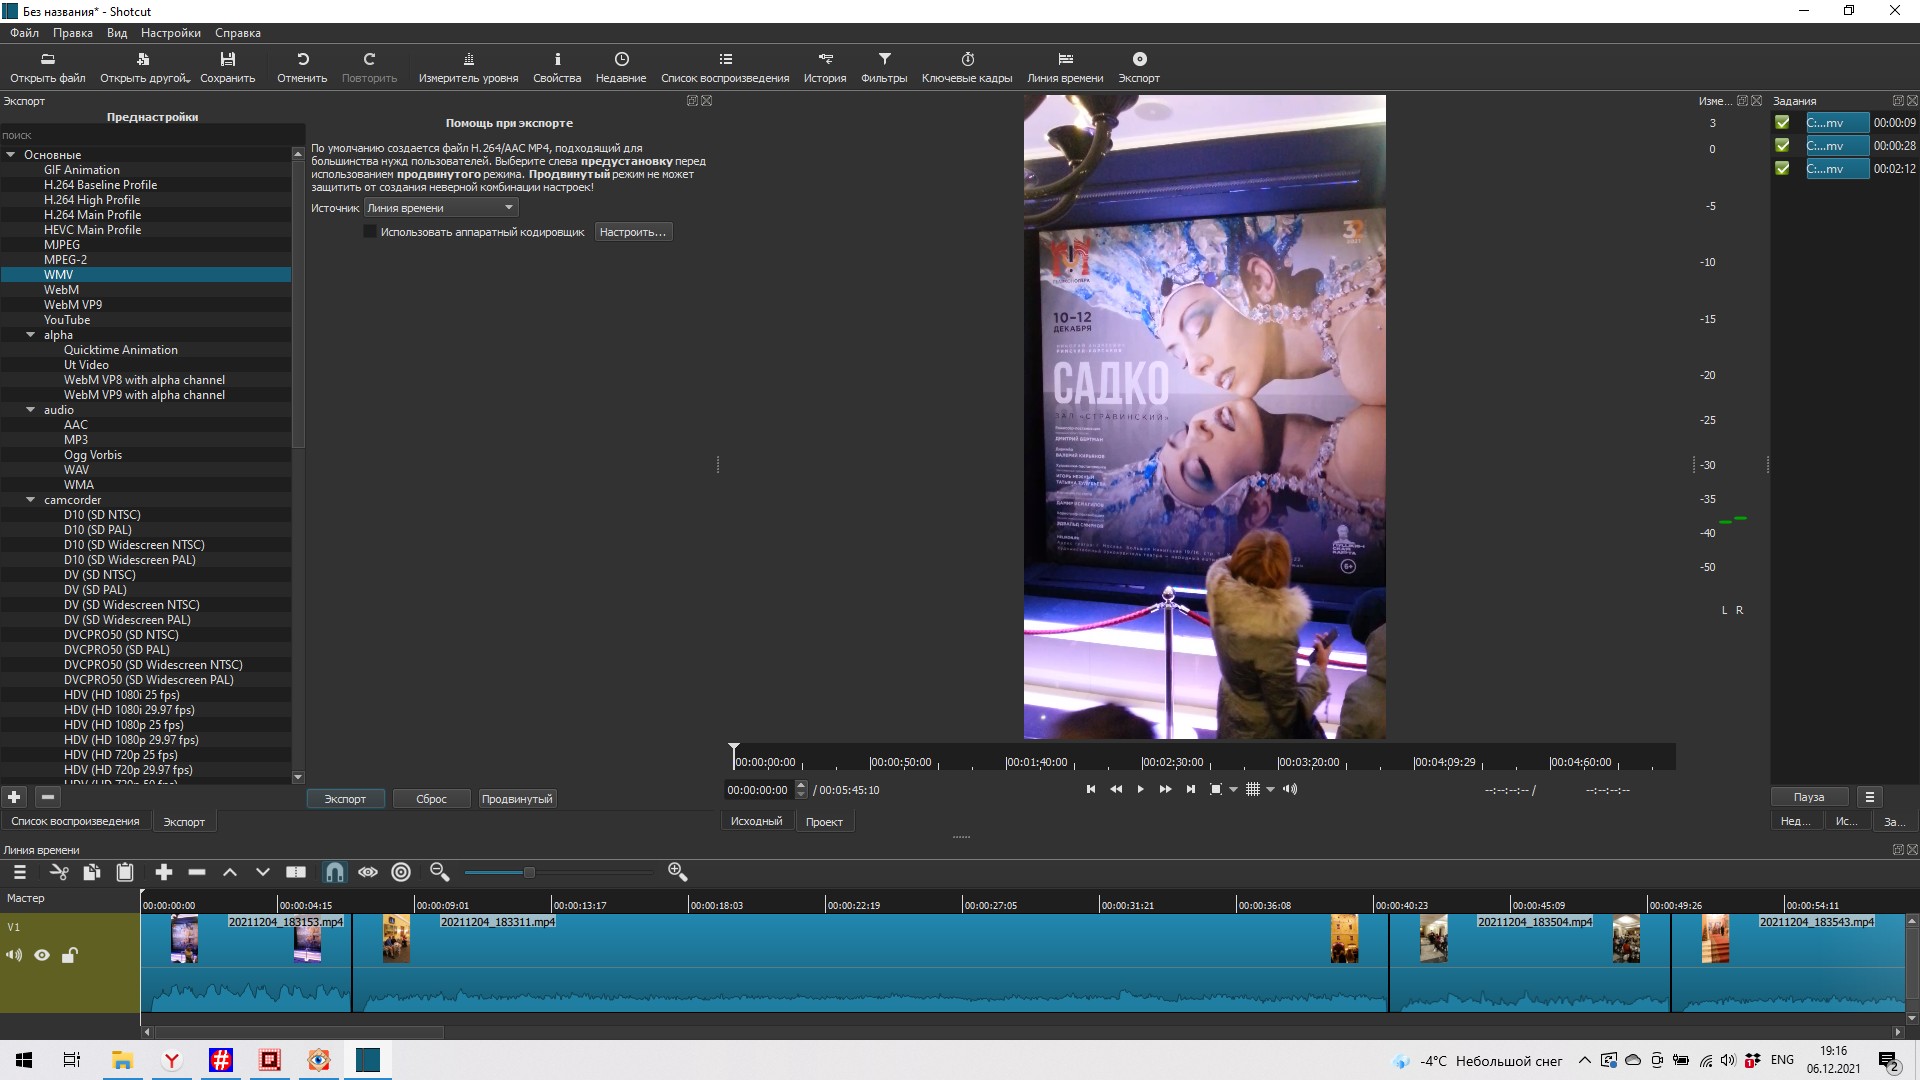
Task: Open the Настройки menu
Action: 171,33
